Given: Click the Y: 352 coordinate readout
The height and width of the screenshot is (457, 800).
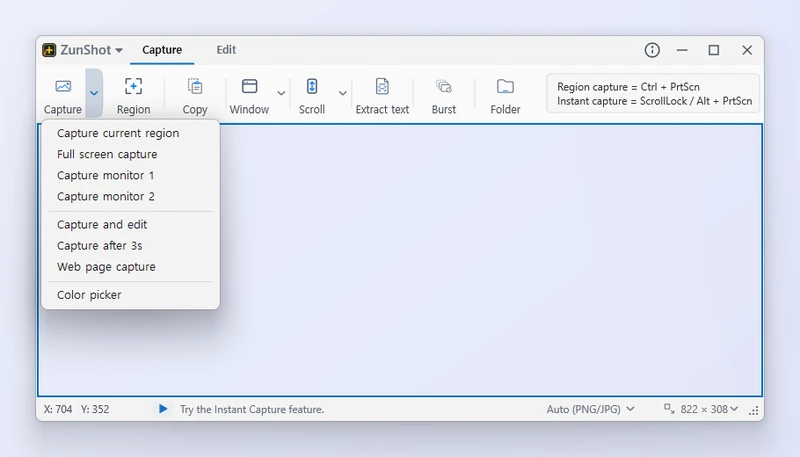Looking at the screenshot, I should (x=95, y=409).
